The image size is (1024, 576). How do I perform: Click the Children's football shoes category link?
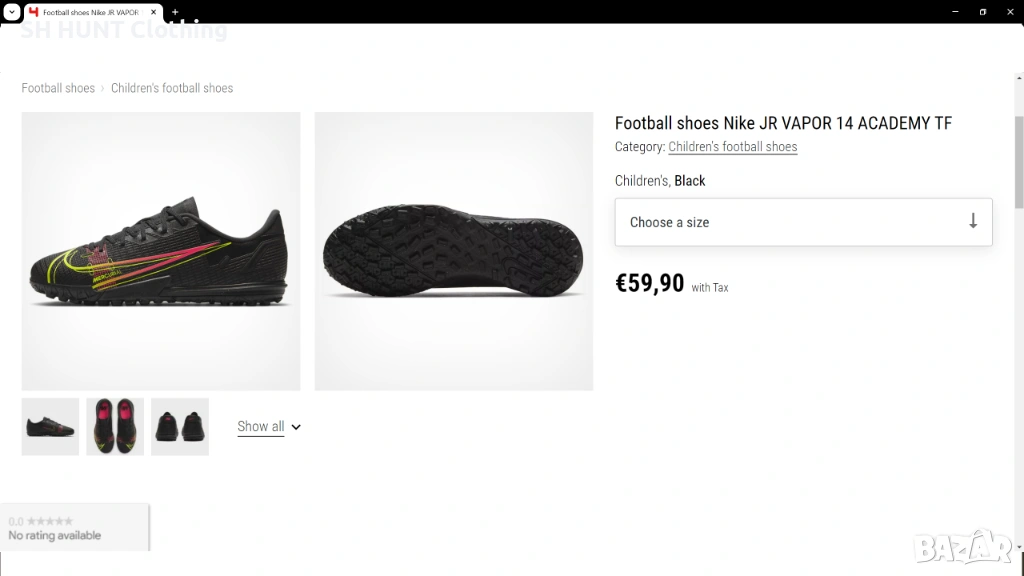point(732,147)
